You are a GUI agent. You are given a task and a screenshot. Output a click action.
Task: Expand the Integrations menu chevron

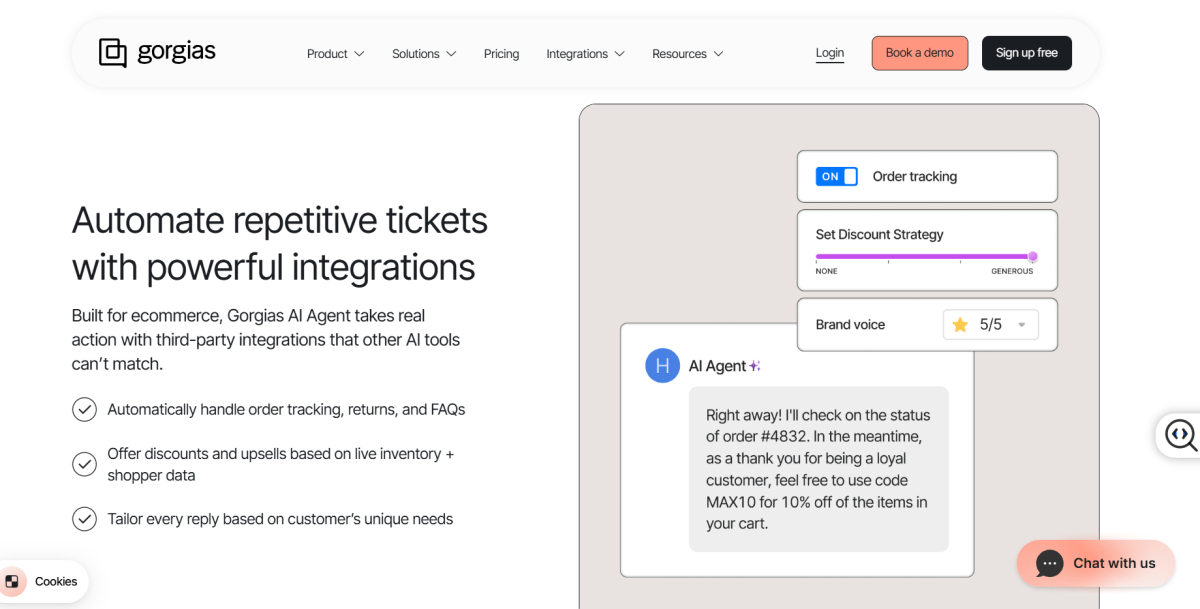coord(619,54)
